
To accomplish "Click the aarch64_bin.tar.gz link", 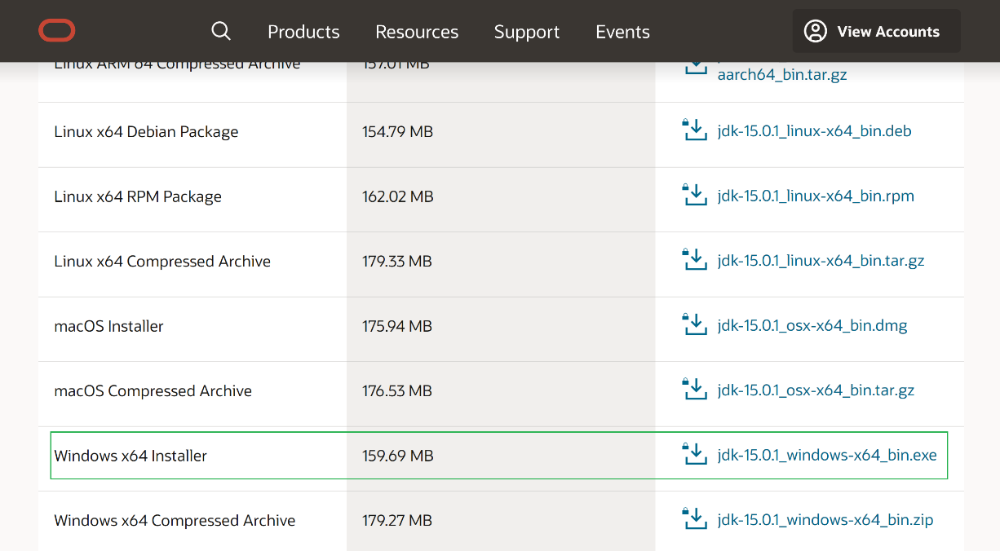I will point(782,75).
